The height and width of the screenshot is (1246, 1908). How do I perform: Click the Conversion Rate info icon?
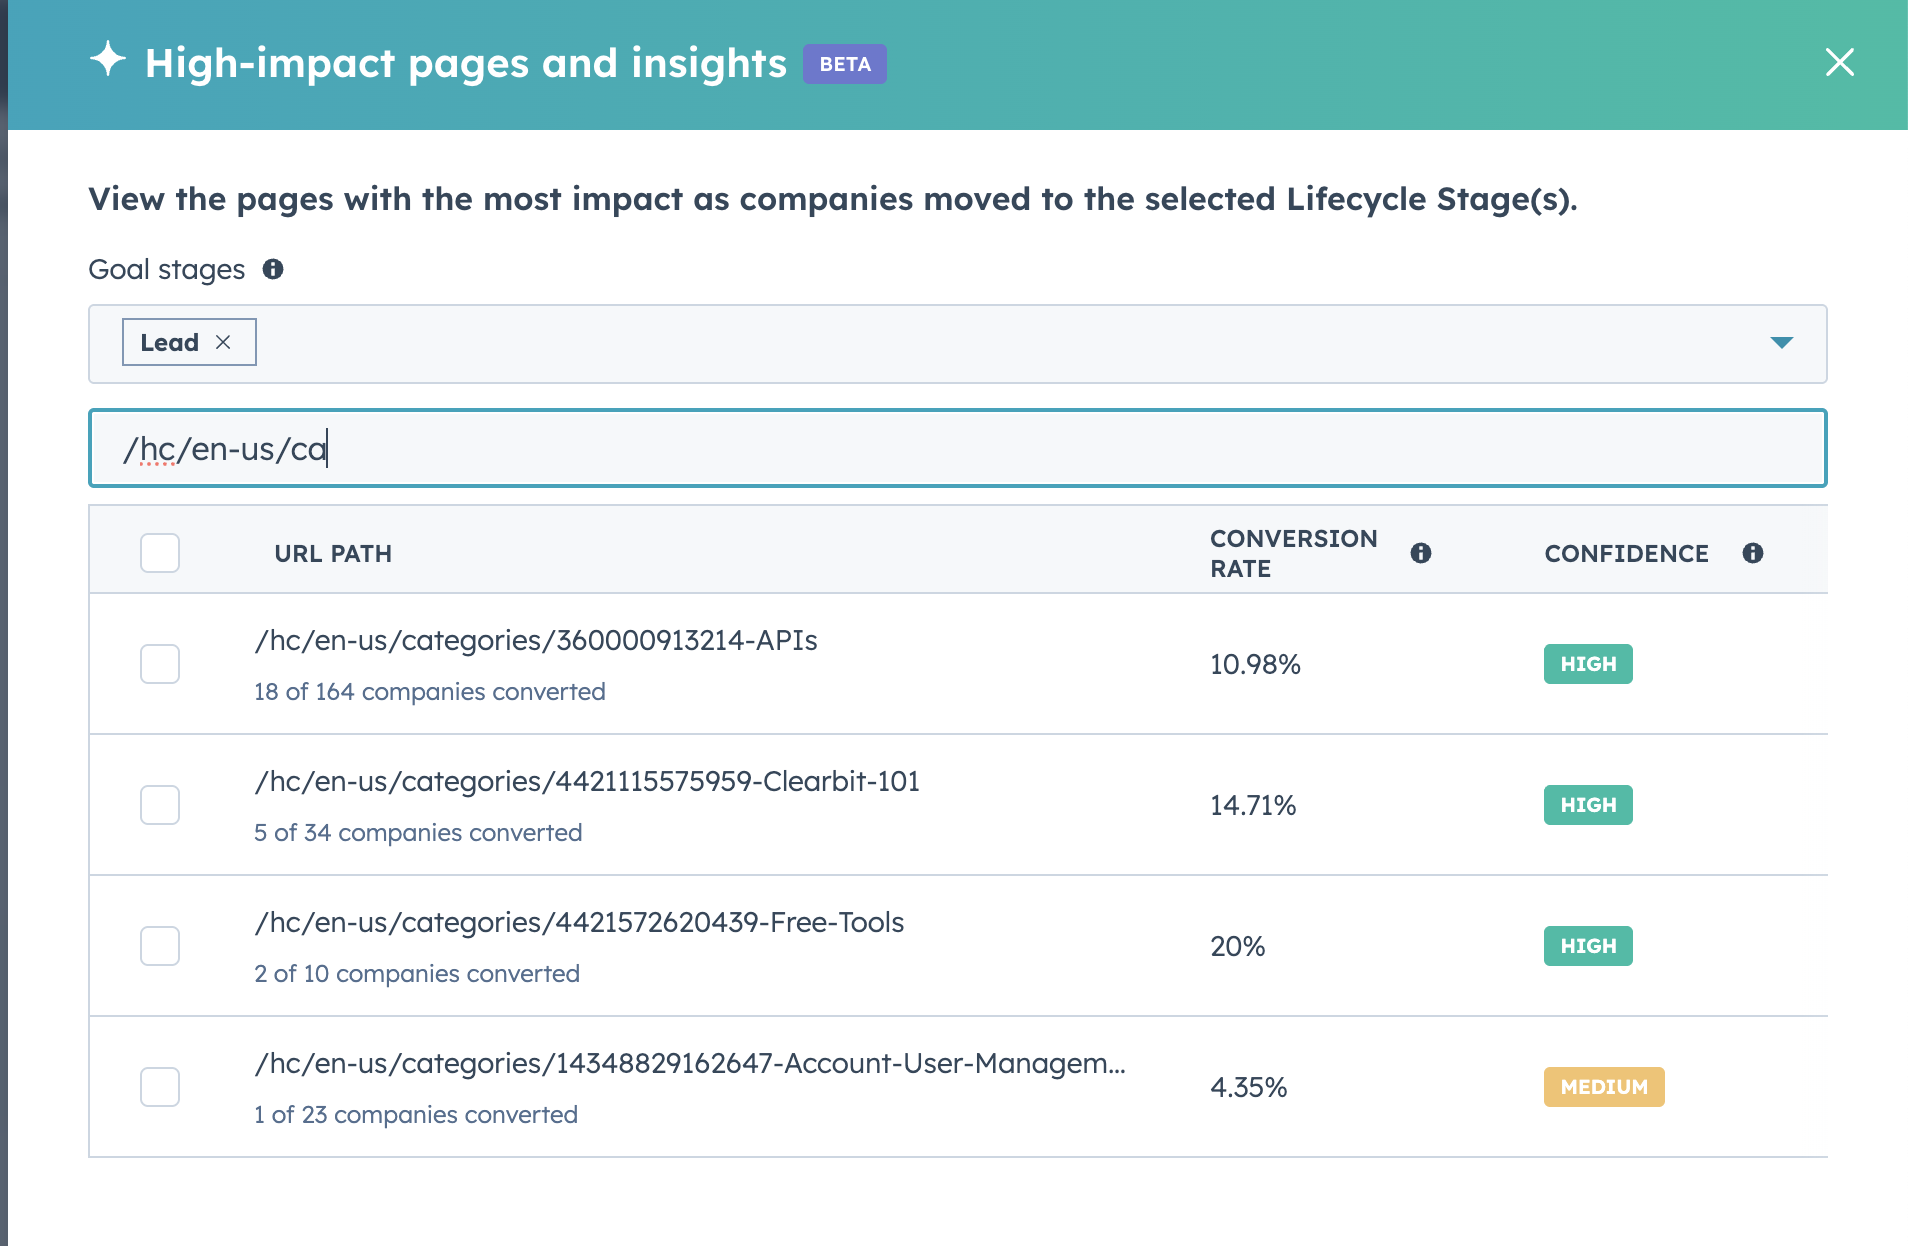coord(1420,553)
